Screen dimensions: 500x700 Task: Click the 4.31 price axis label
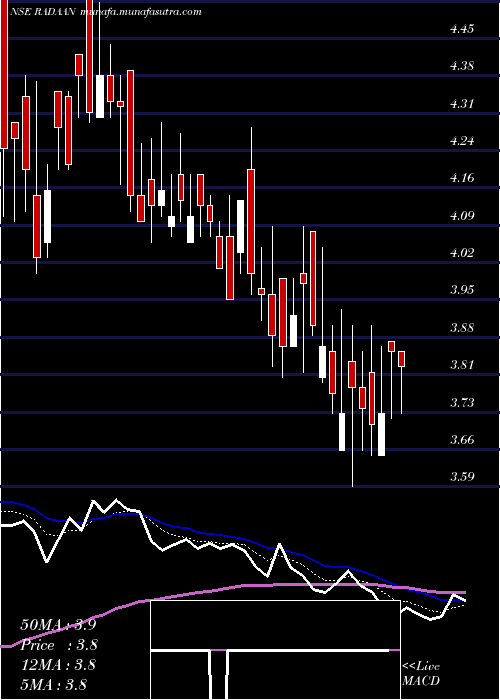tap(462, 104)
